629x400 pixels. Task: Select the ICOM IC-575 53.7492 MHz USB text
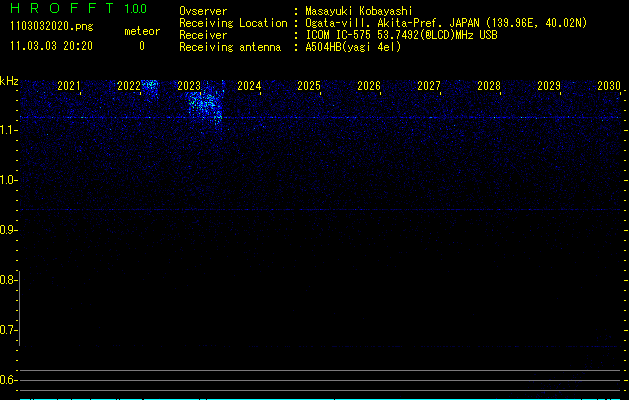(x=401, y=35)
